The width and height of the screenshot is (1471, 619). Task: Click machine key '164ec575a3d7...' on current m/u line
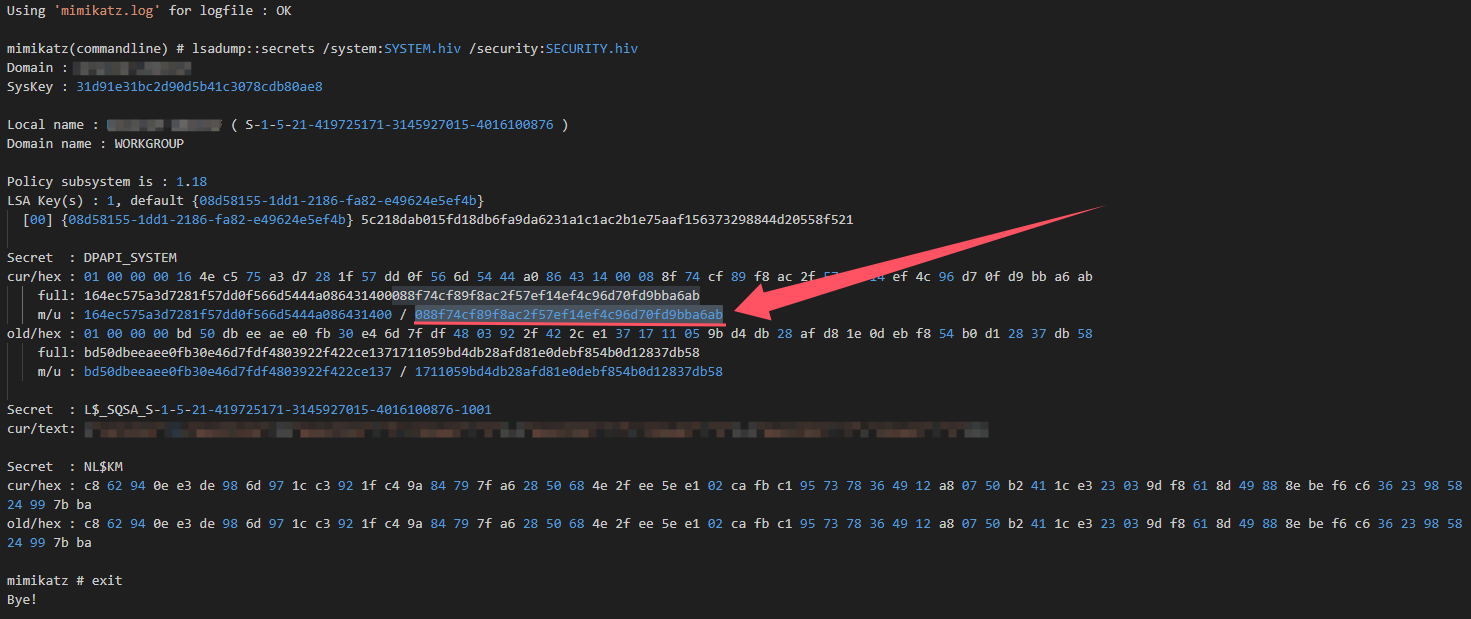tap(237, 315)
